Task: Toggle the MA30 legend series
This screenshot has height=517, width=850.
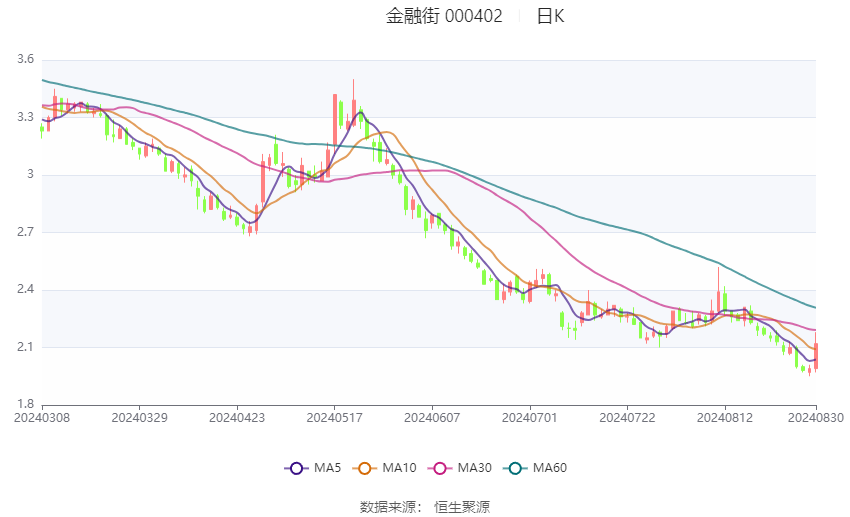Action: click(460, 468)
